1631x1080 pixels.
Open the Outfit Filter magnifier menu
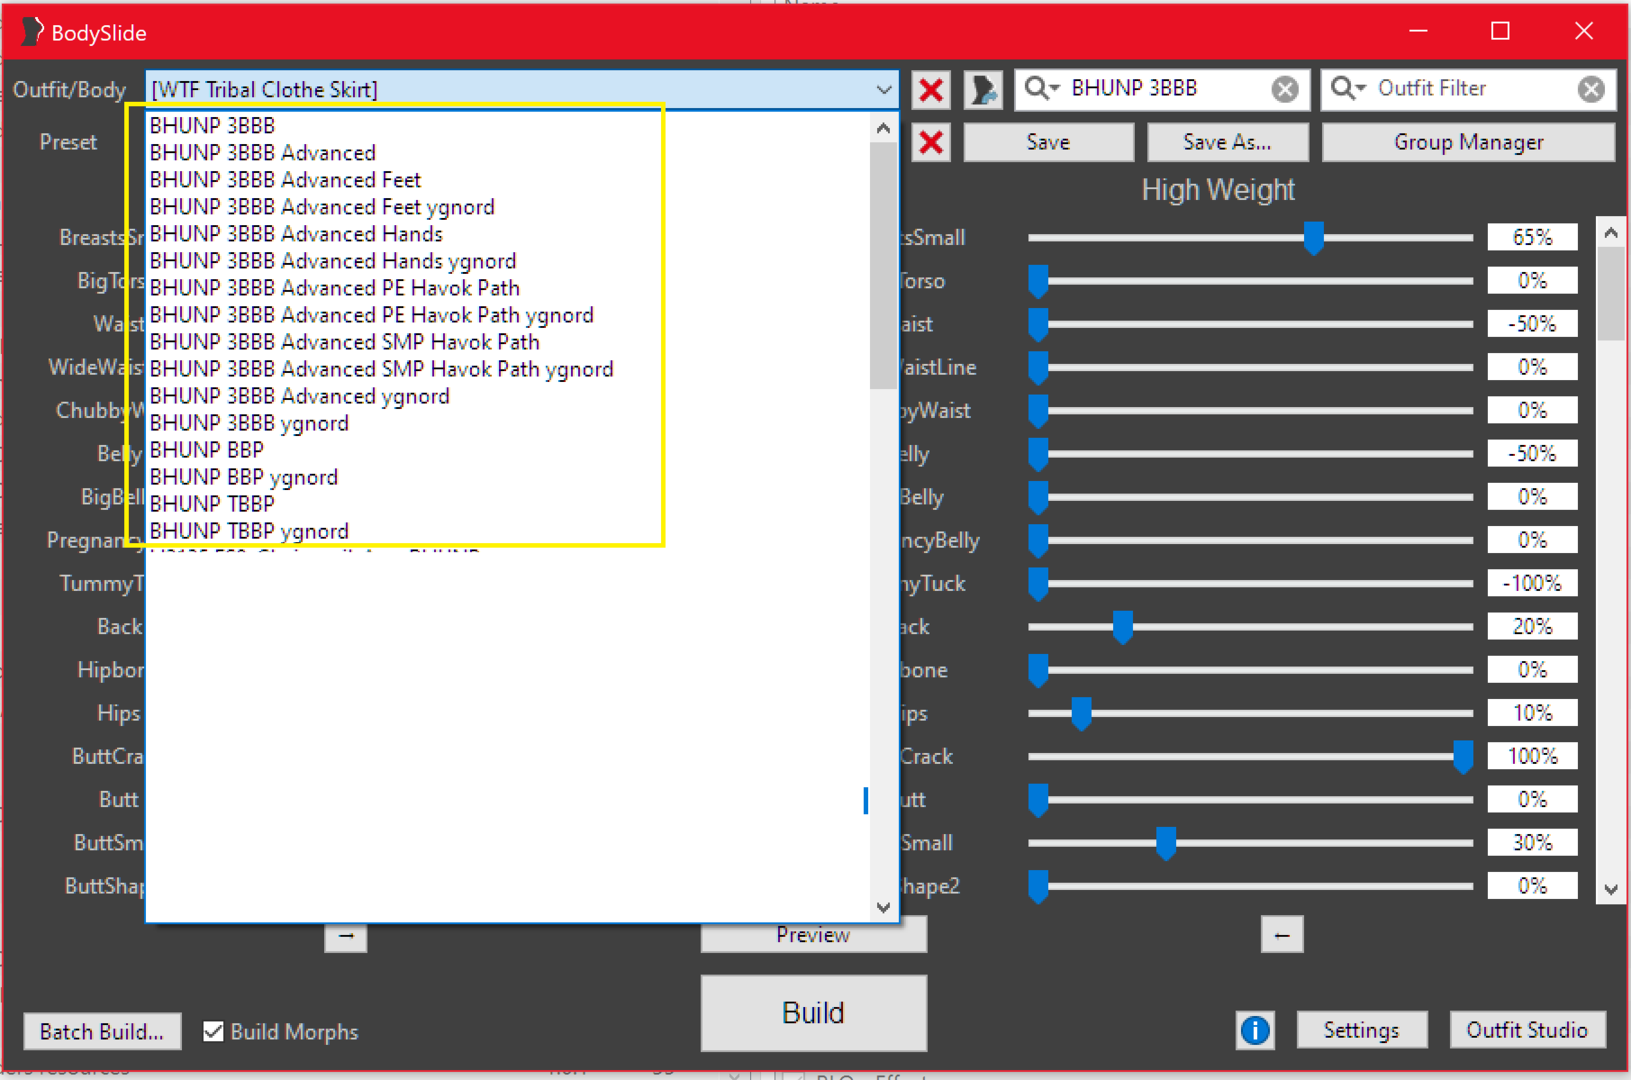point(1348,88)
